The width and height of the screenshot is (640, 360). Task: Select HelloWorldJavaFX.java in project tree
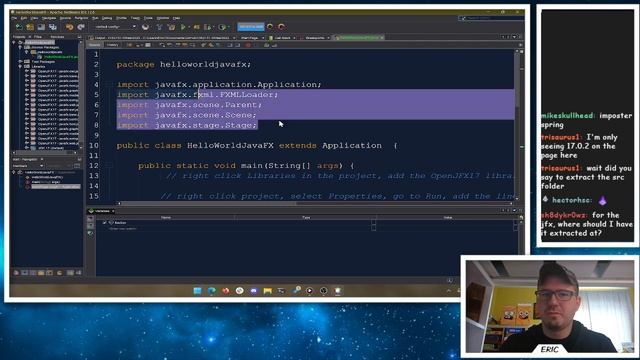60,57
